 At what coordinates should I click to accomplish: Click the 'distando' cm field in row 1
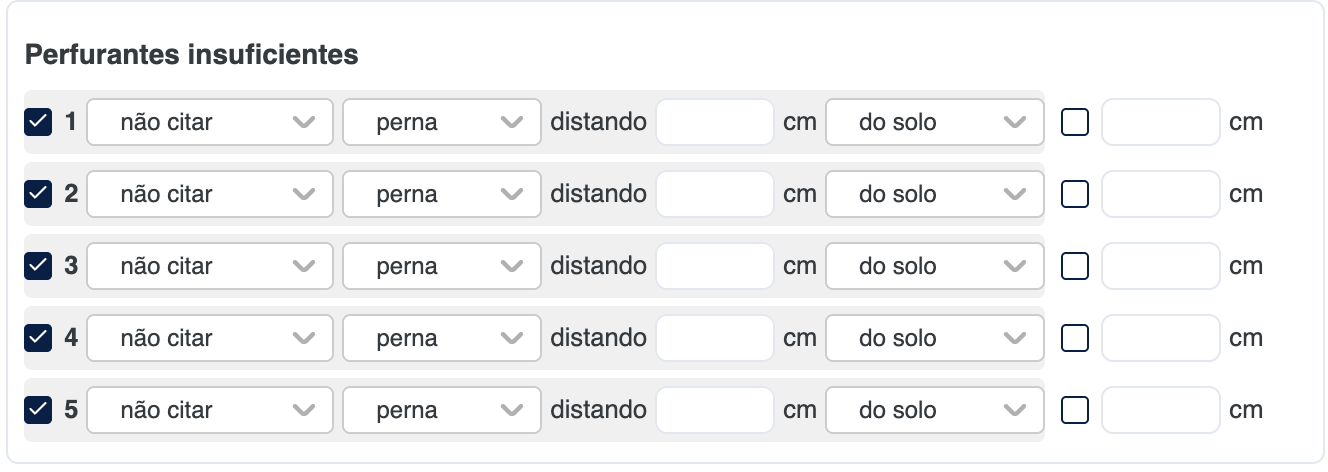[715, 122]
